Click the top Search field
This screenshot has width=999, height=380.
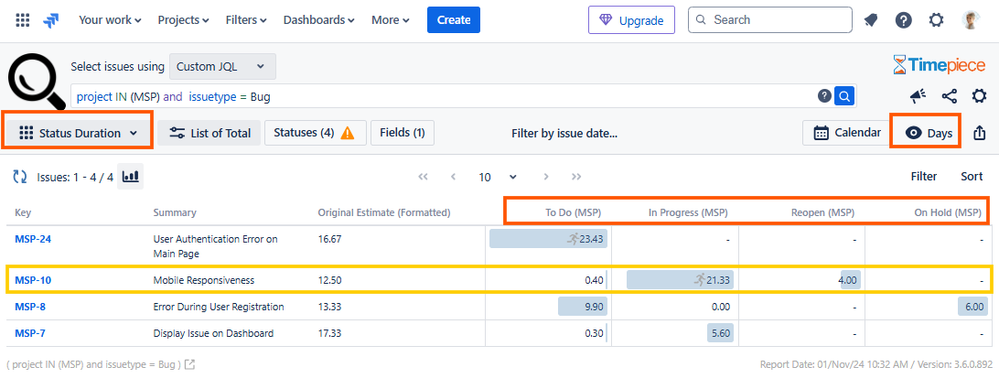[x=770, y=20]
